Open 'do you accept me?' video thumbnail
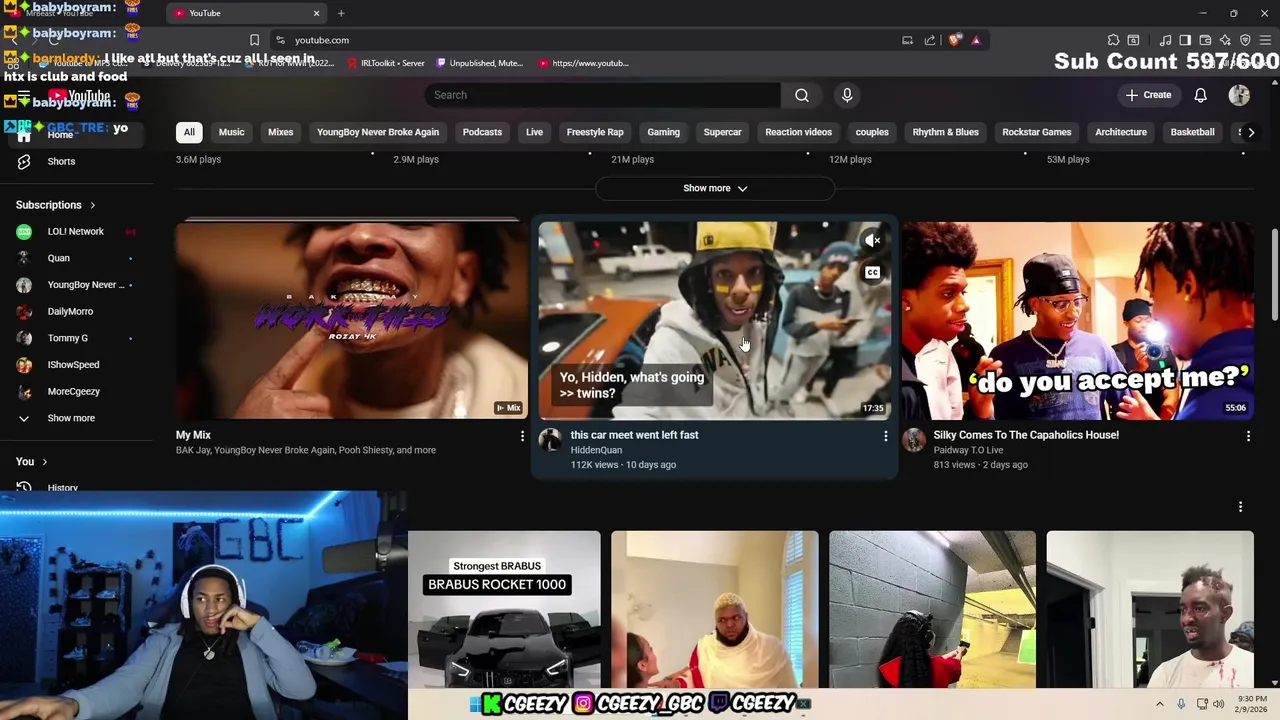 click(x=1077, y=320)
